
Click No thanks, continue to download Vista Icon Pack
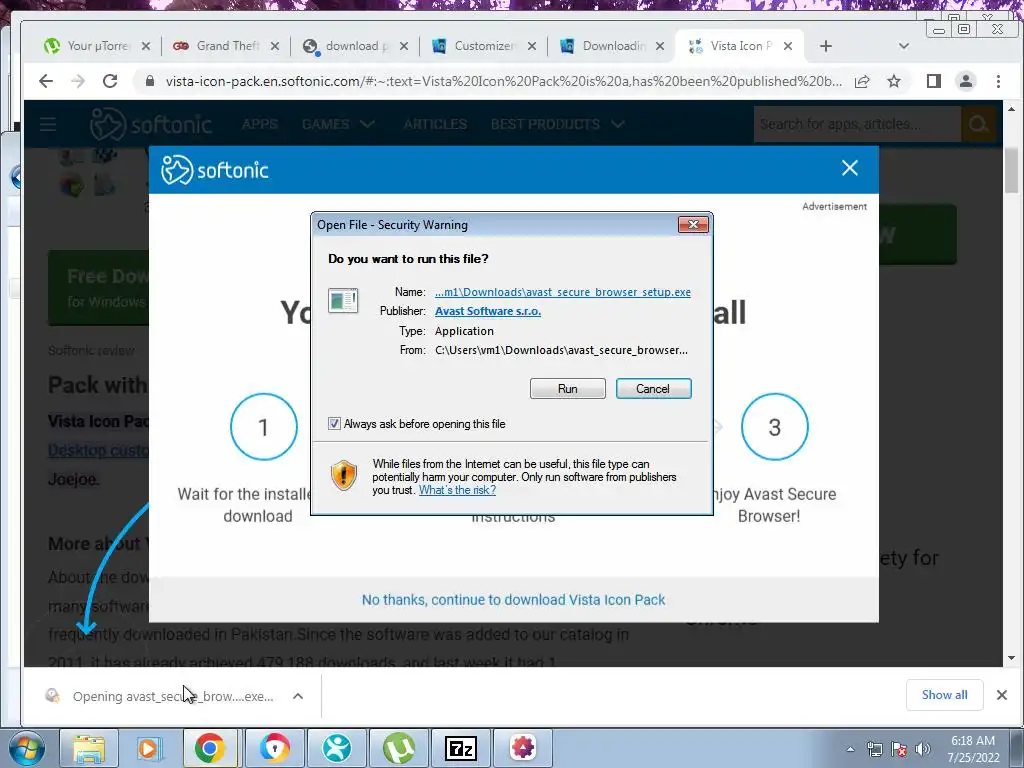(513, 600)
